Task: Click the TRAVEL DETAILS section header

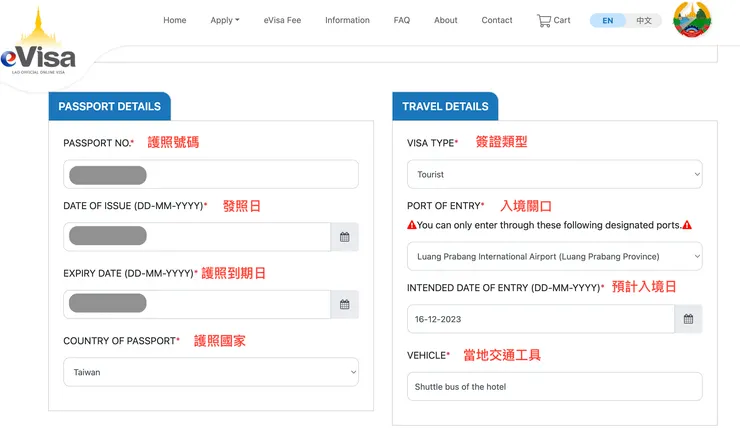Action: tap(445, 106)
